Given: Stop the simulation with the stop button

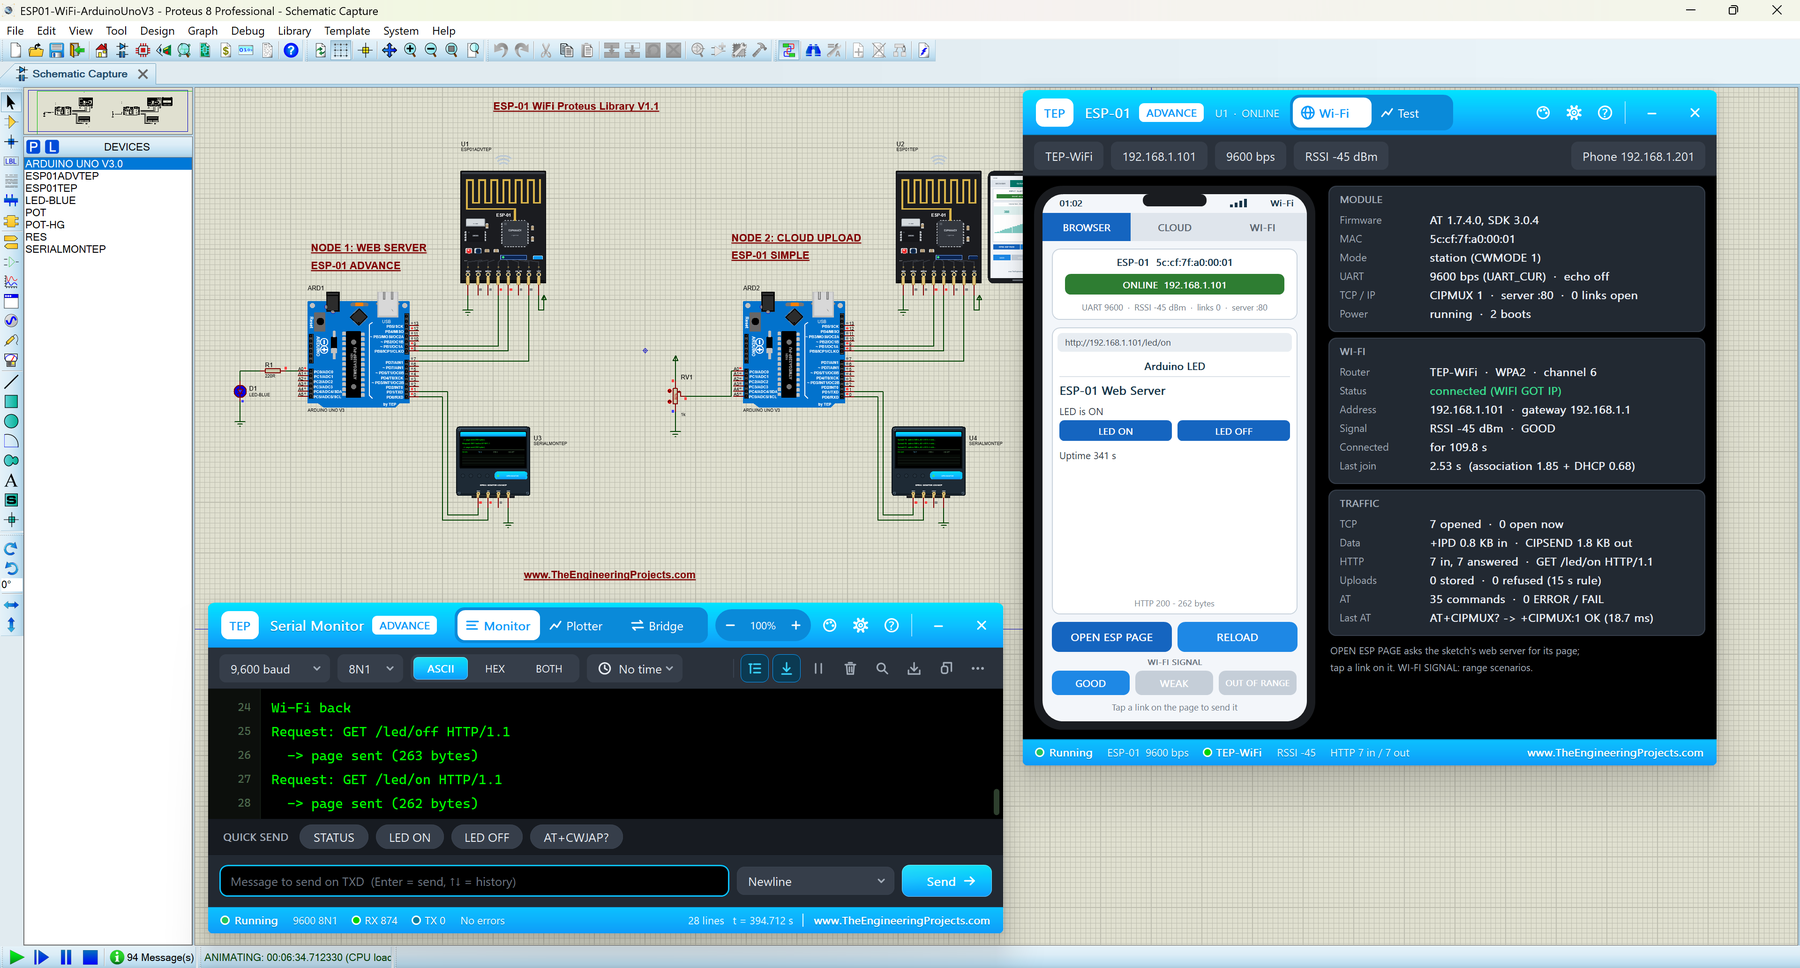Looking at the screenshot, I should [90, 957].
